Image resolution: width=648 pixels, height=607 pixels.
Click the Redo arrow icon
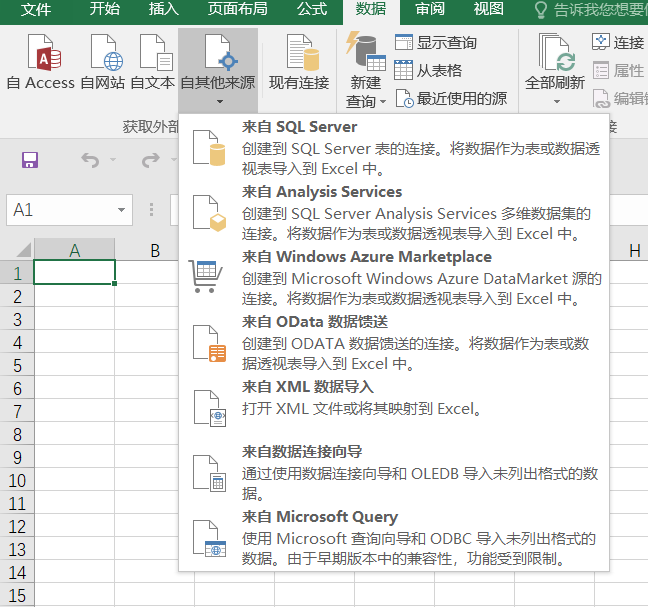click(150, 160)
